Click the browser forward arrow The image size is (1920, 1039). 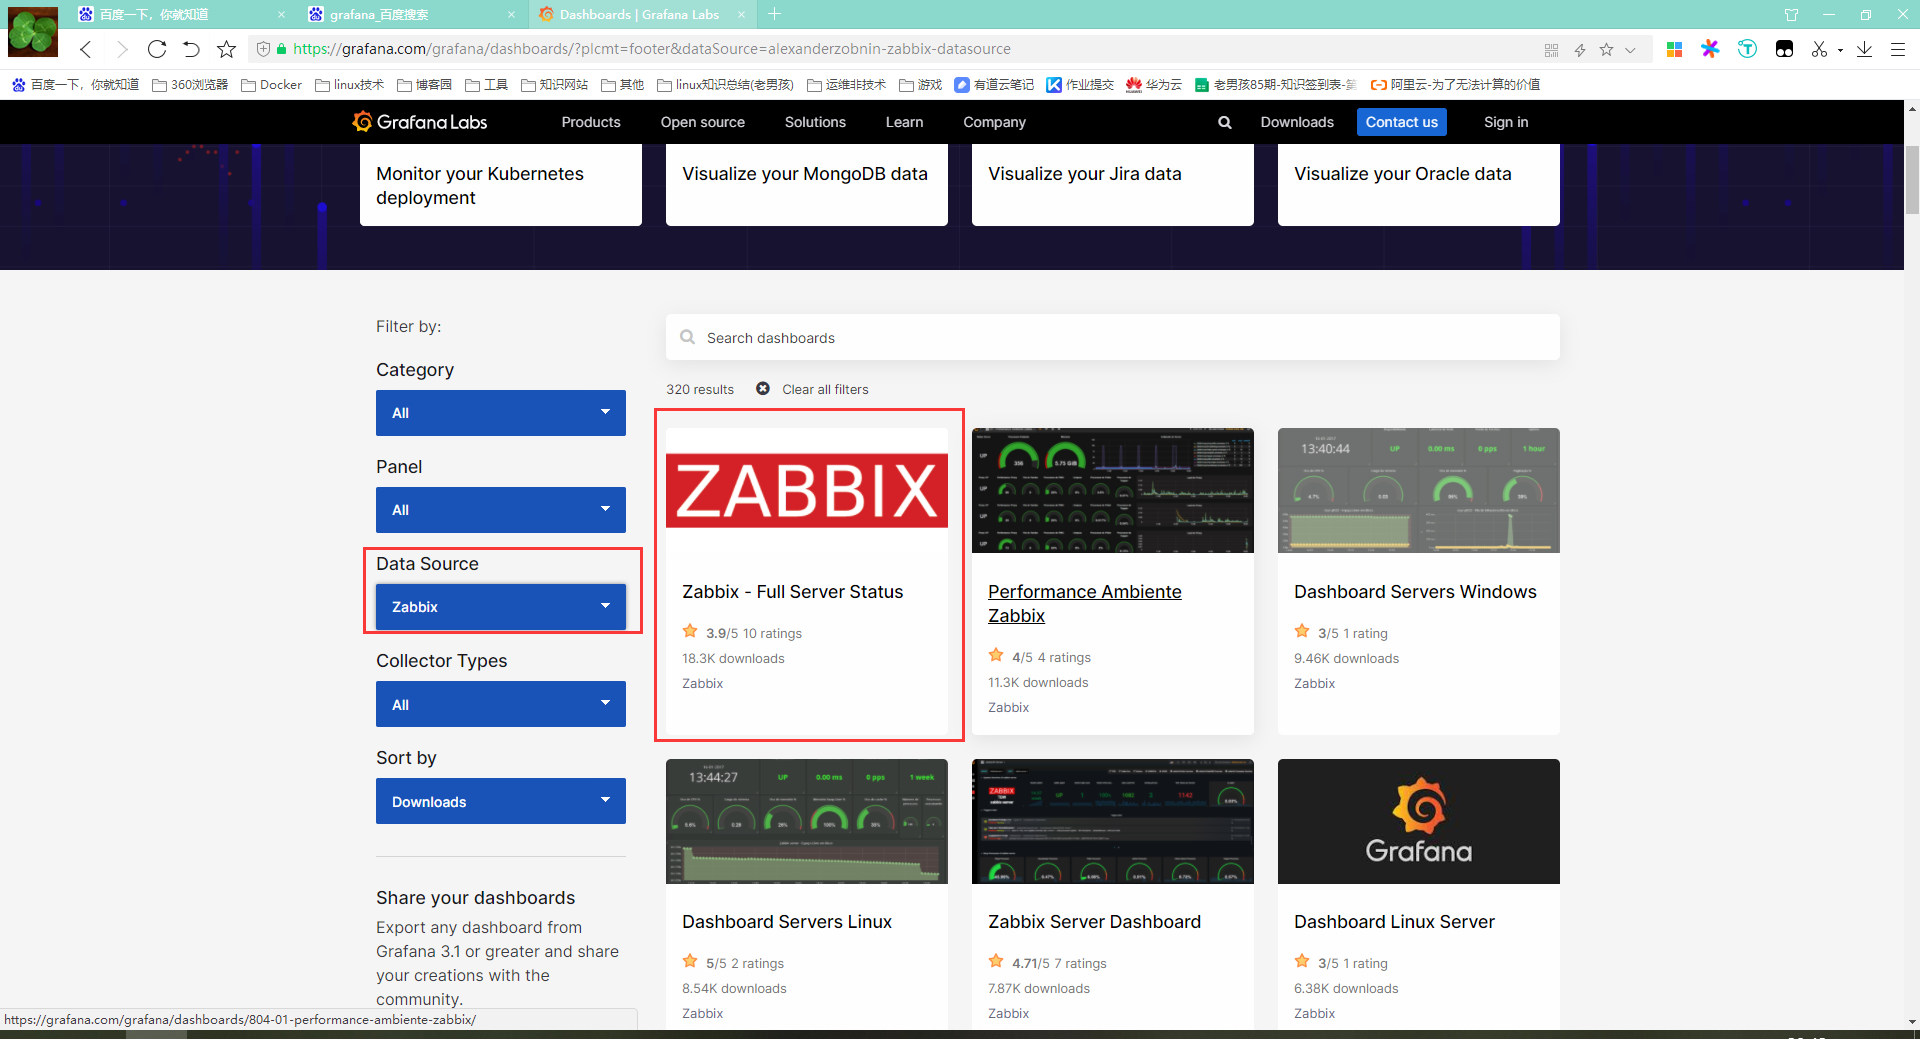[x=122, y=49]
